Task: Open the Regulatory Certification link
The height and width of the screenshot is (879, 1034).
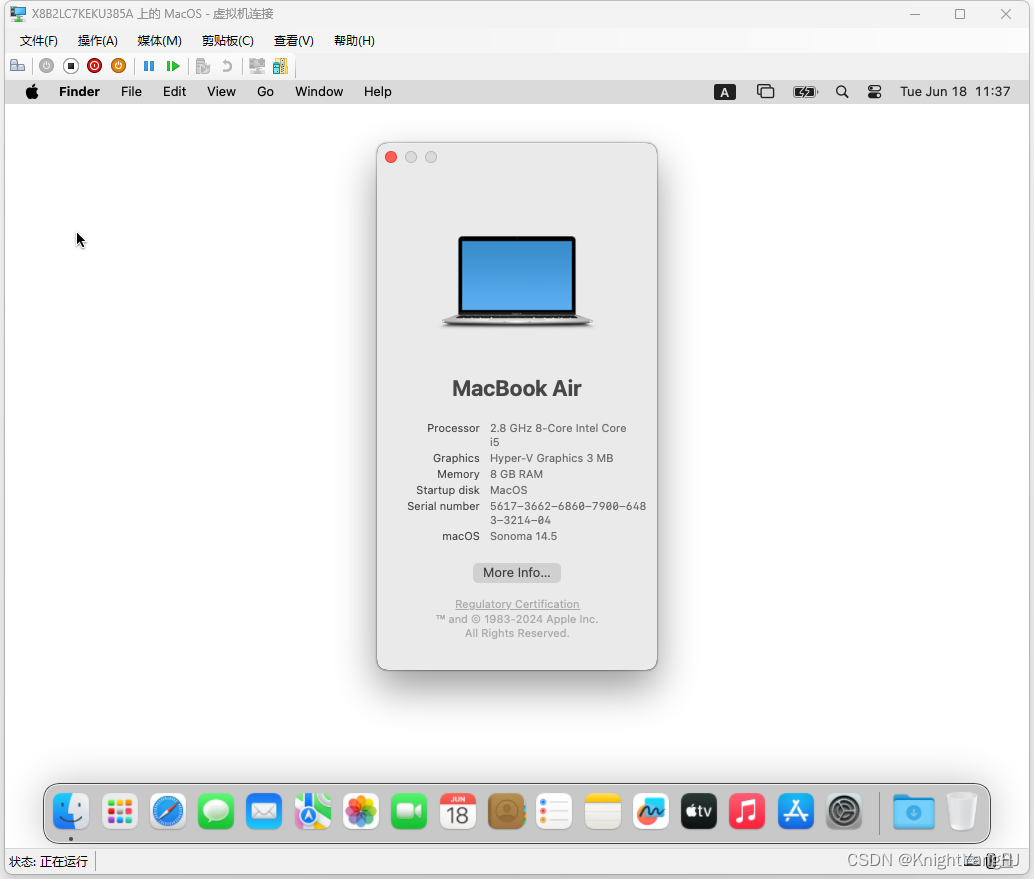Action: point(517,604)
